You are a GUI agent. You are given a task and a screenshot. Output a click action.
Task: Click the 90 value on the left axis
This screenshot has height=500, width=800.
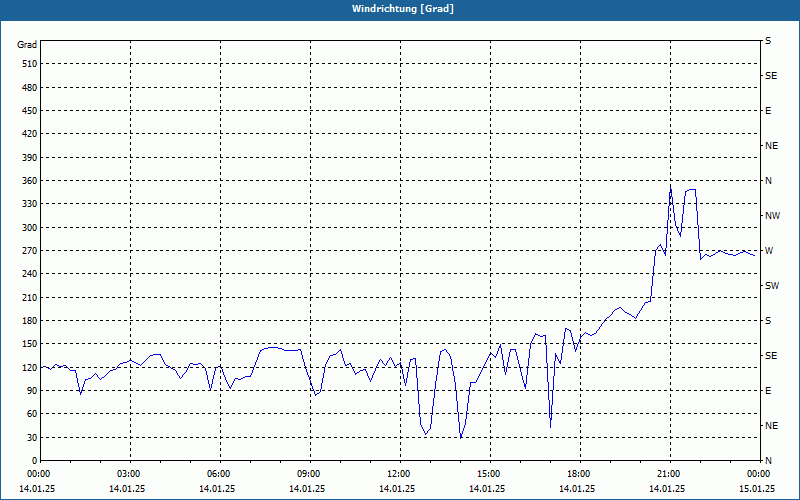(x=32, y=391)
